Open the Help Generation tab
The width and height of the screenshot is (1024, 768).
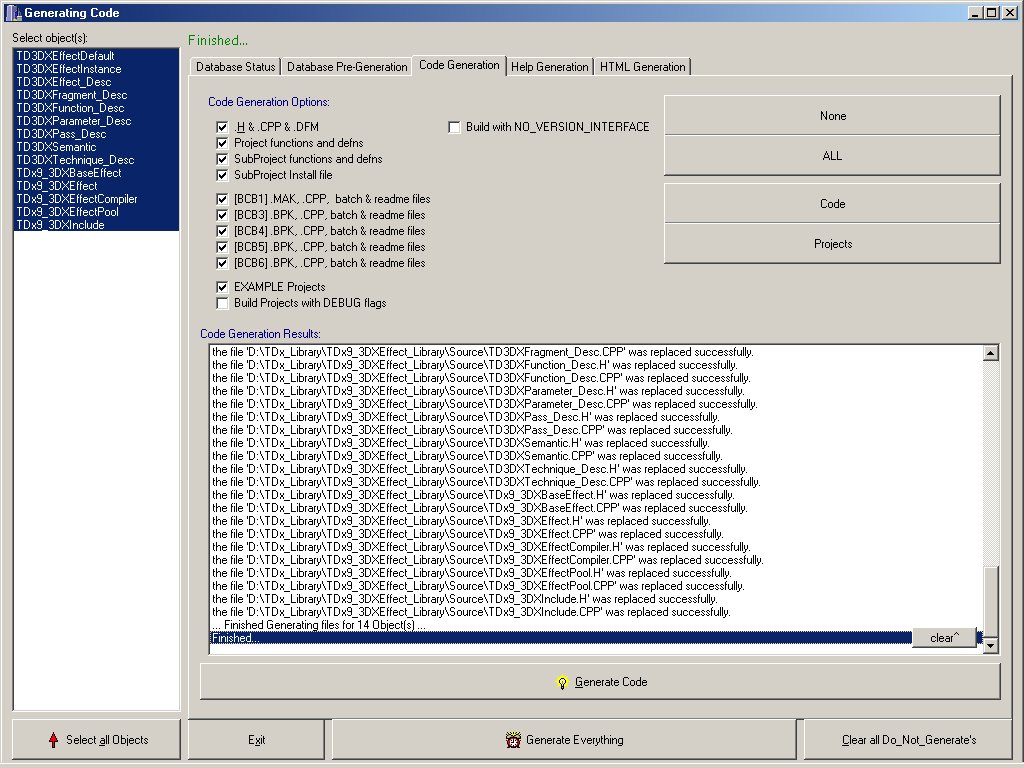click(549, 67)
